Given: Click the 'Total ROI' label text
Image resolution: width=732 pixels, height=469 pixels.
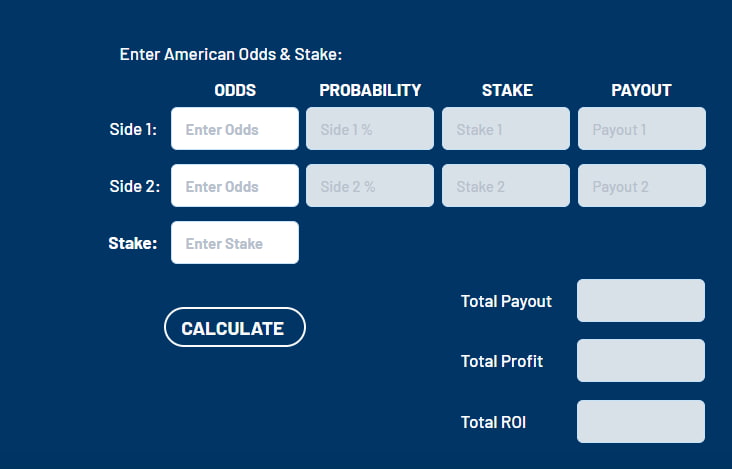Looking at the screenshot, I should tap(493, 422).
